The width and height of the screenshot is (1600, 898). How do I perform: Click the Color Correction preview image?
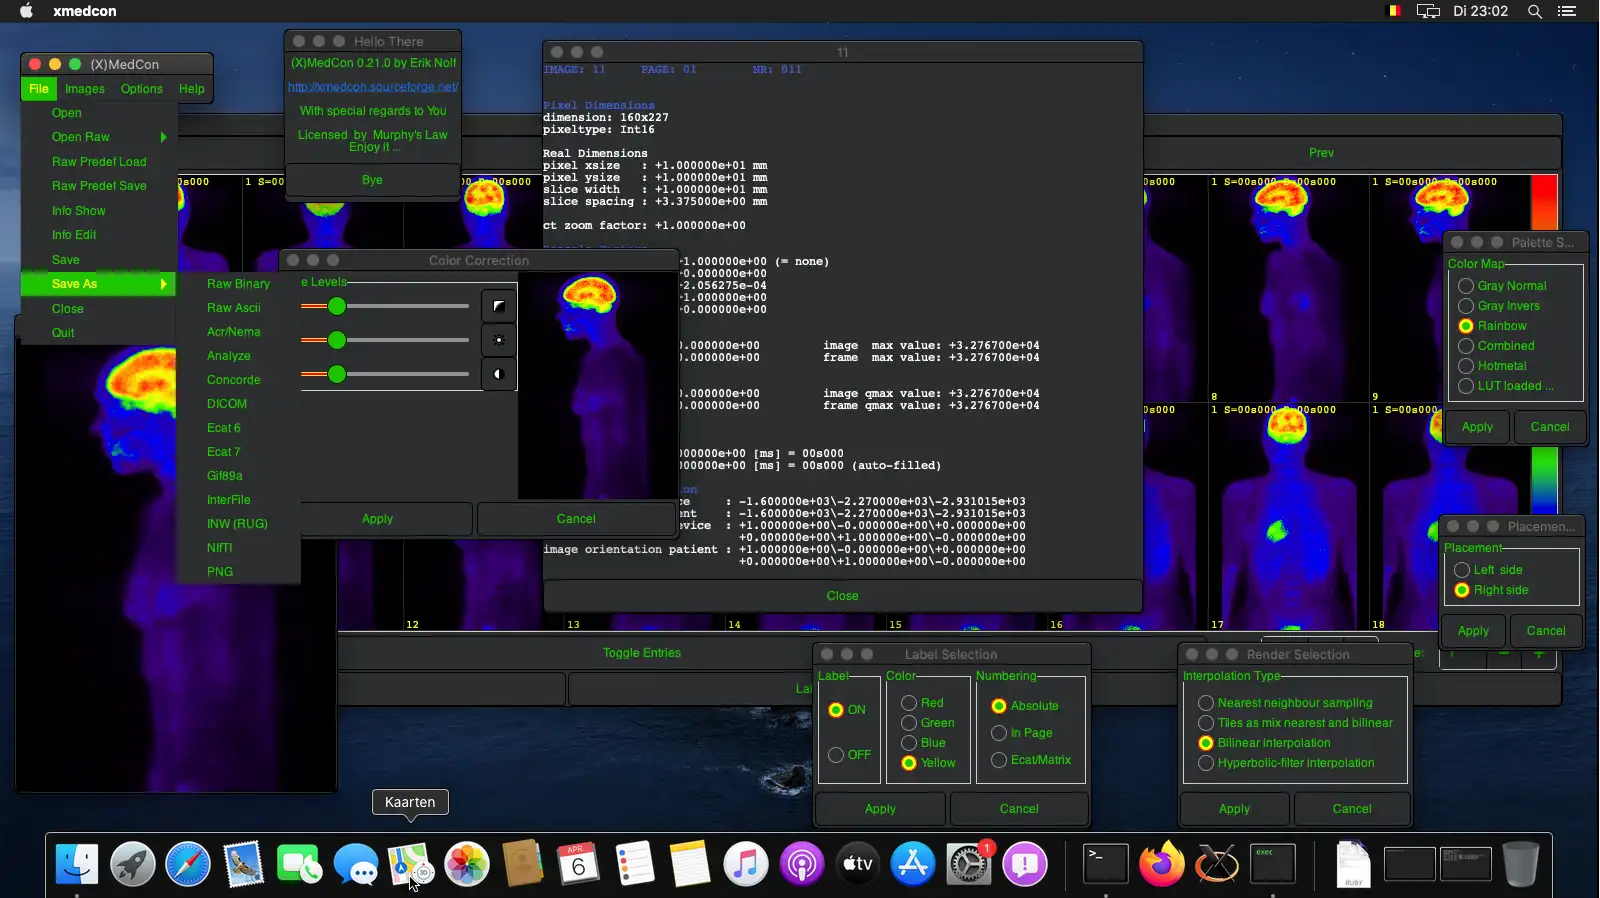[597, 385]
